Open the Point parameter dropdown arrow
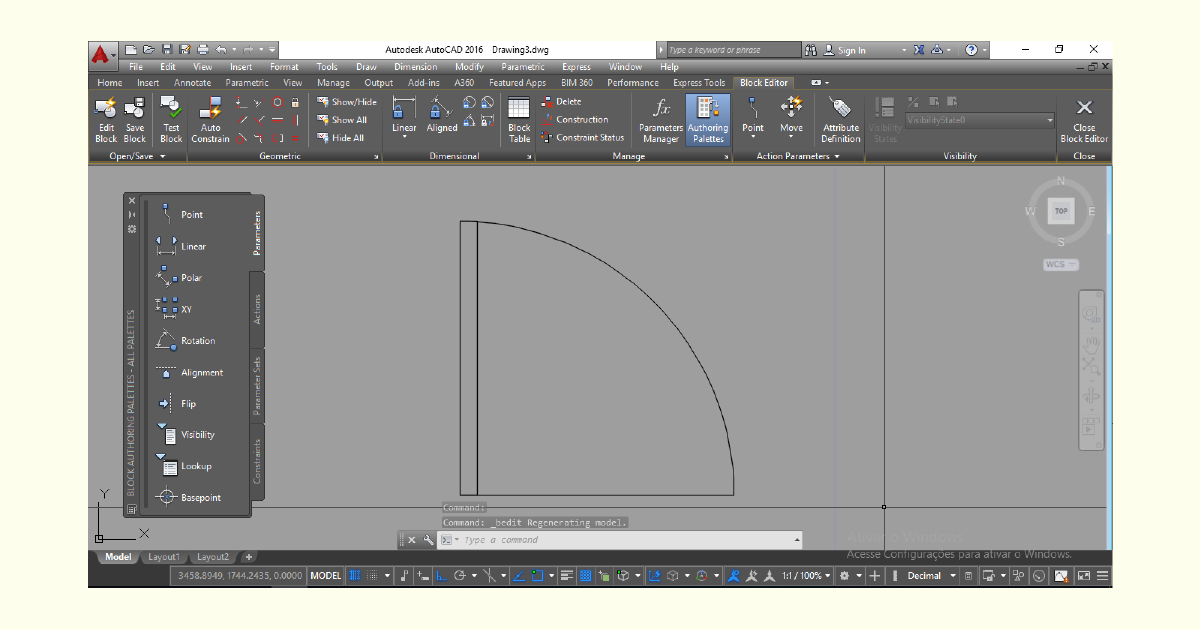This screenshot has height=630, width=1200. (x=753, y=138)
